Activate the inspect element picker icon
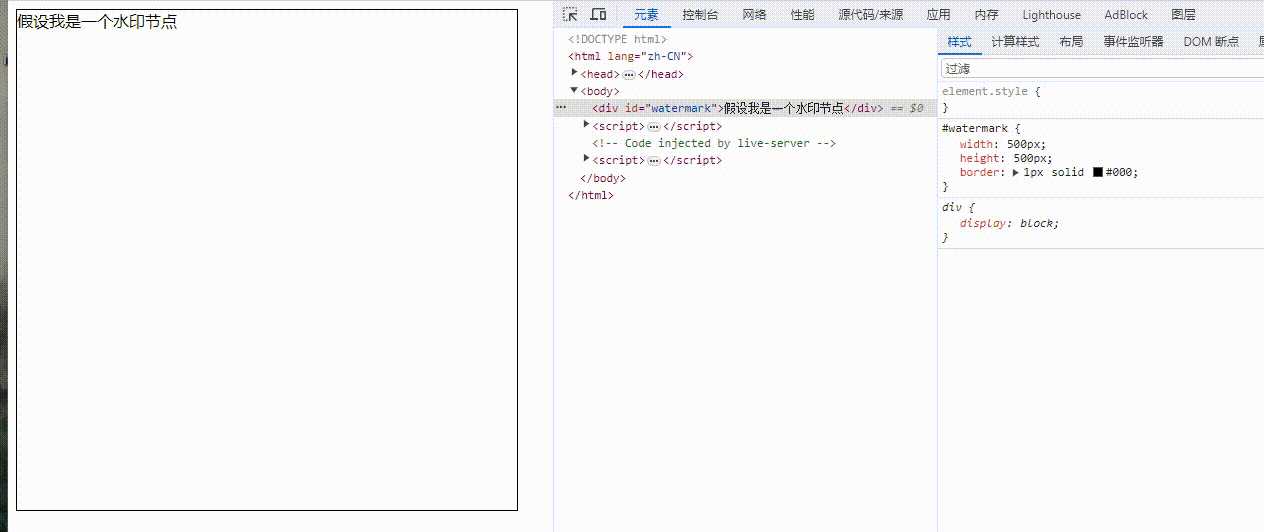The image size is (1264, 532). [570, 14]
